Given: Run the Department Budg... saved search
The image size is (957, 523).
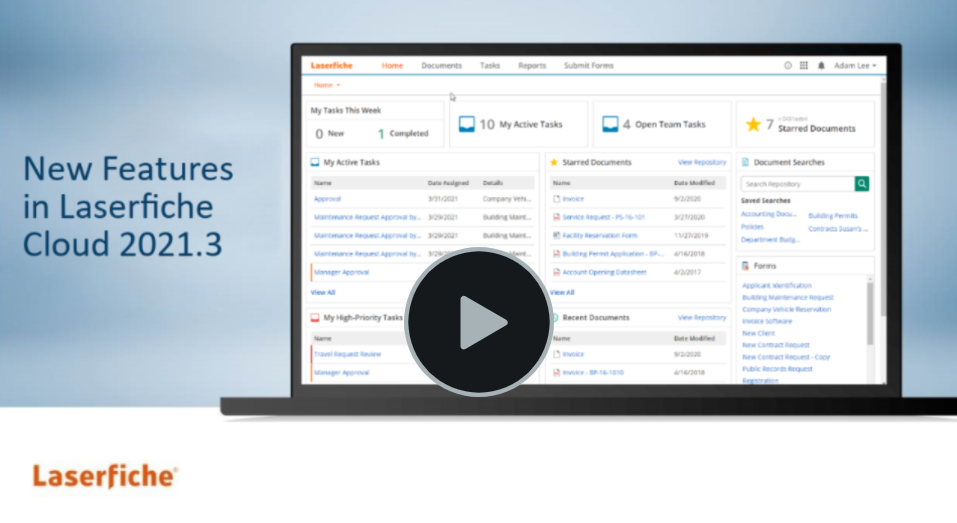Looking at the screenshot, I should 770,240.
